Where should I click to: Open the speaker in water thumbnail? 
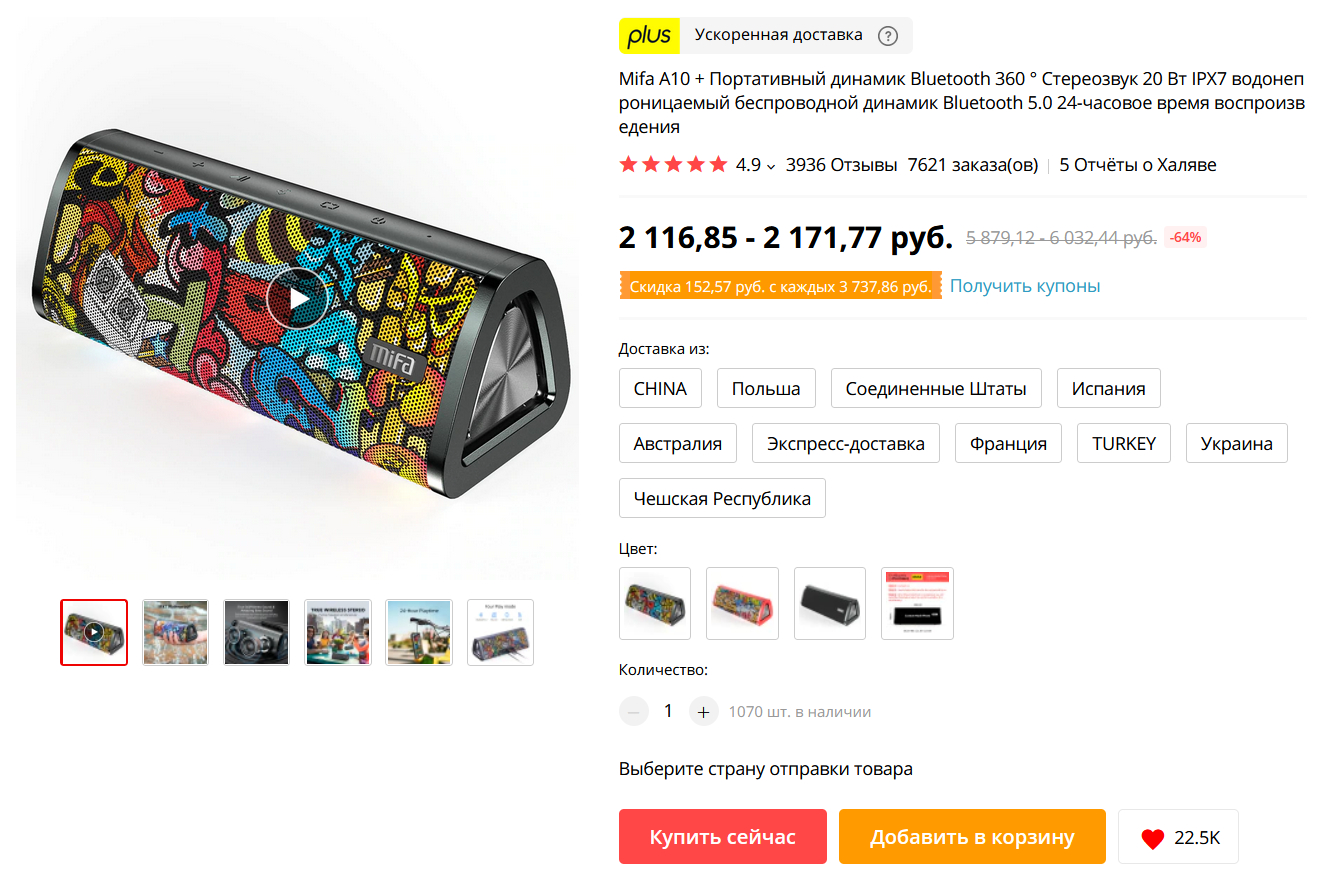(175, 632)
